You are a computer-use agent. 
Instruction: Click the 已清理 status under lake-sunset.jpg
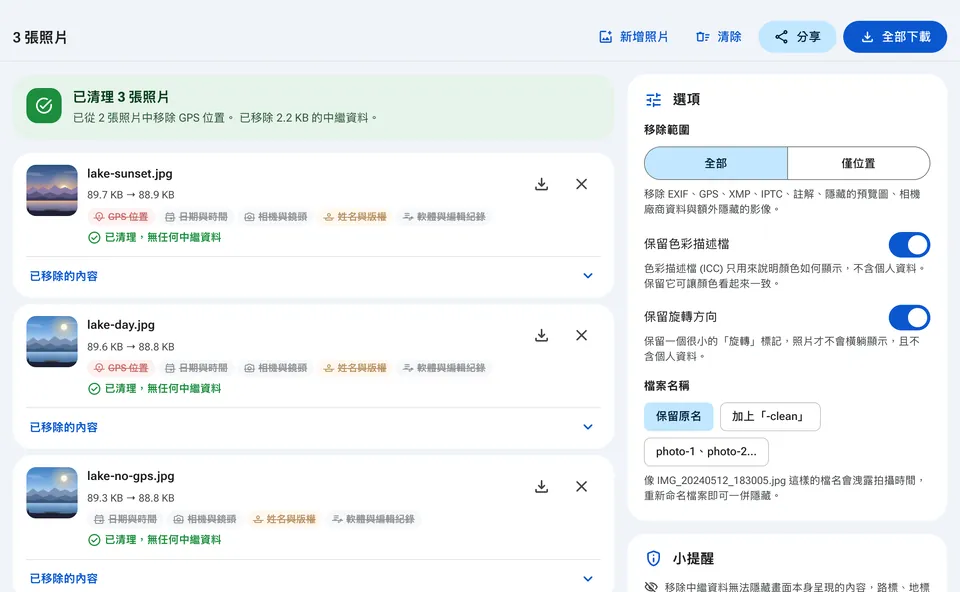pos(155,238)
